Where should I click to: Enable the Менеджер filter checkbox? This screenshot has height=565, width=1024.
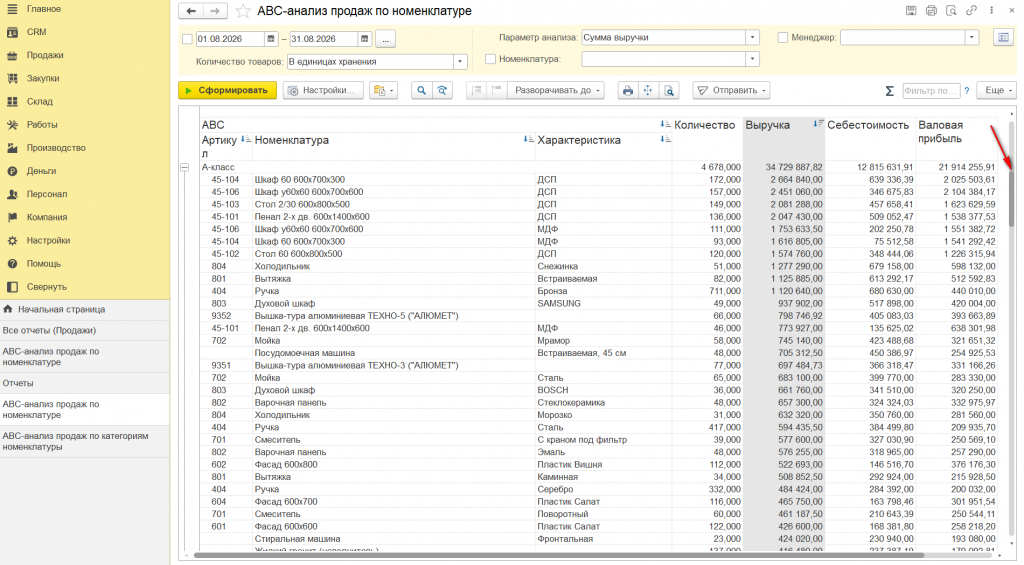click(x=782, y=38)
